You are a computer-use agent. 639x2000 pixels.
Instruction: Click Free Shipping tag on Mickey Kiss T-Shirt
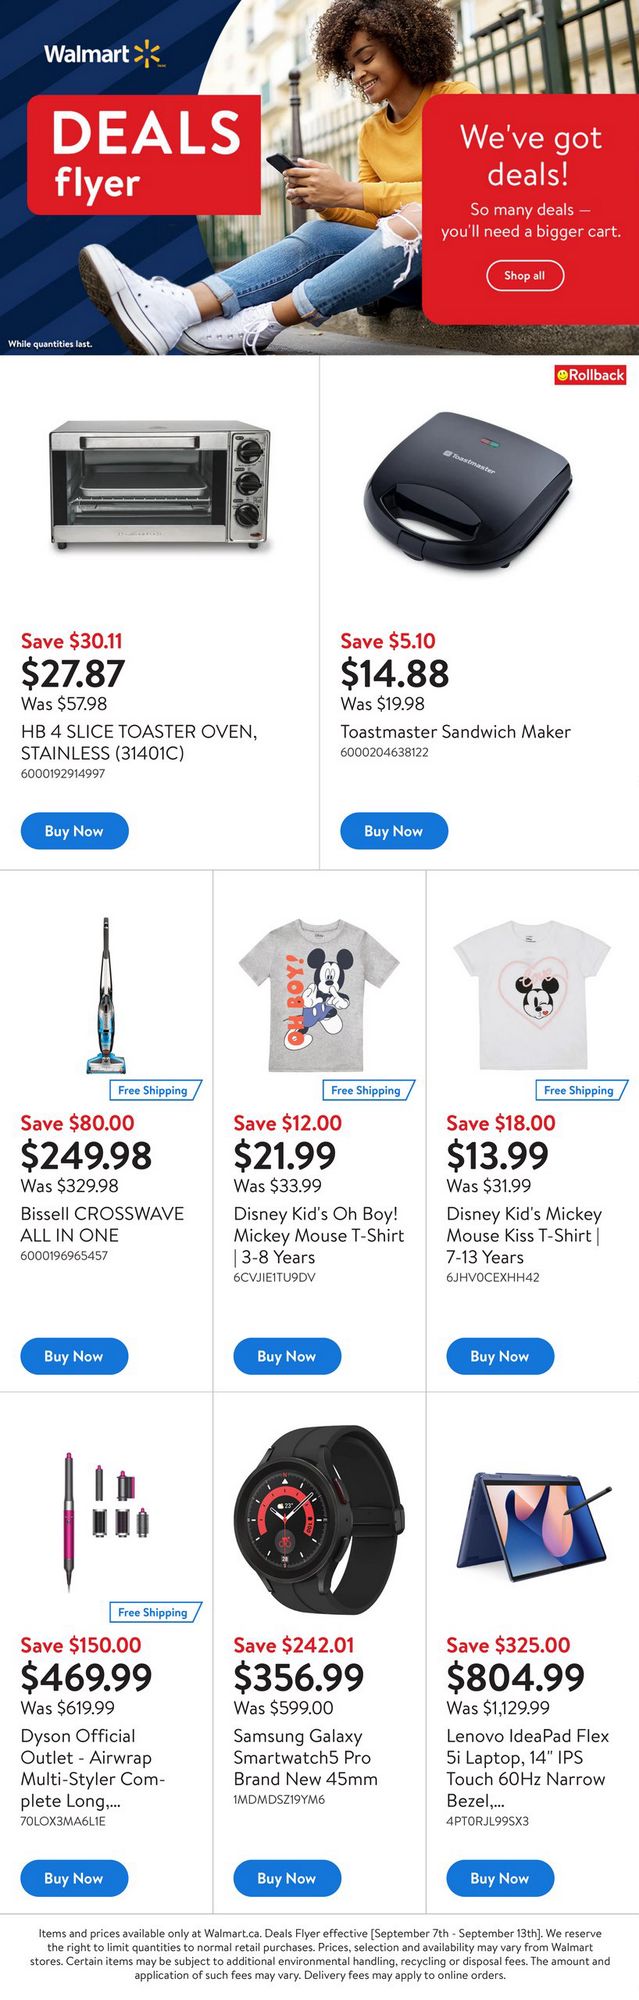(581, 1090)
